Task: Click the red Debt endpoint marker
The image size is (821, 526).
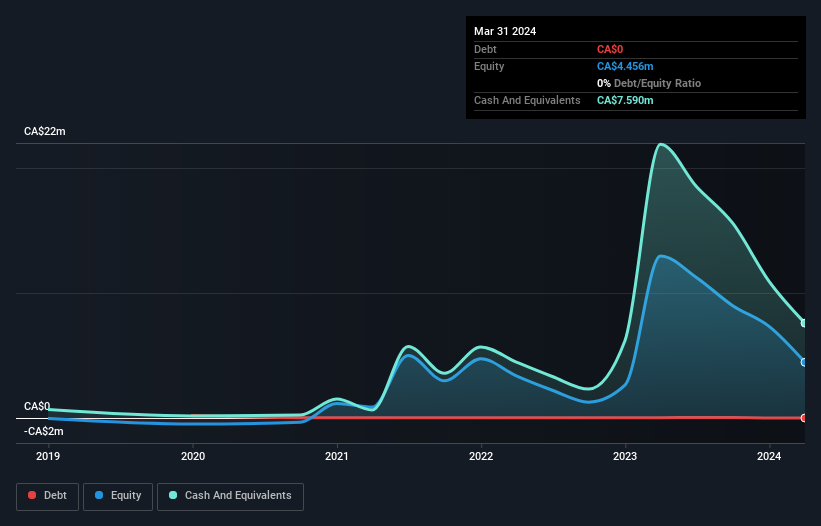Action: pyautogui.click(x=804, y=418)
